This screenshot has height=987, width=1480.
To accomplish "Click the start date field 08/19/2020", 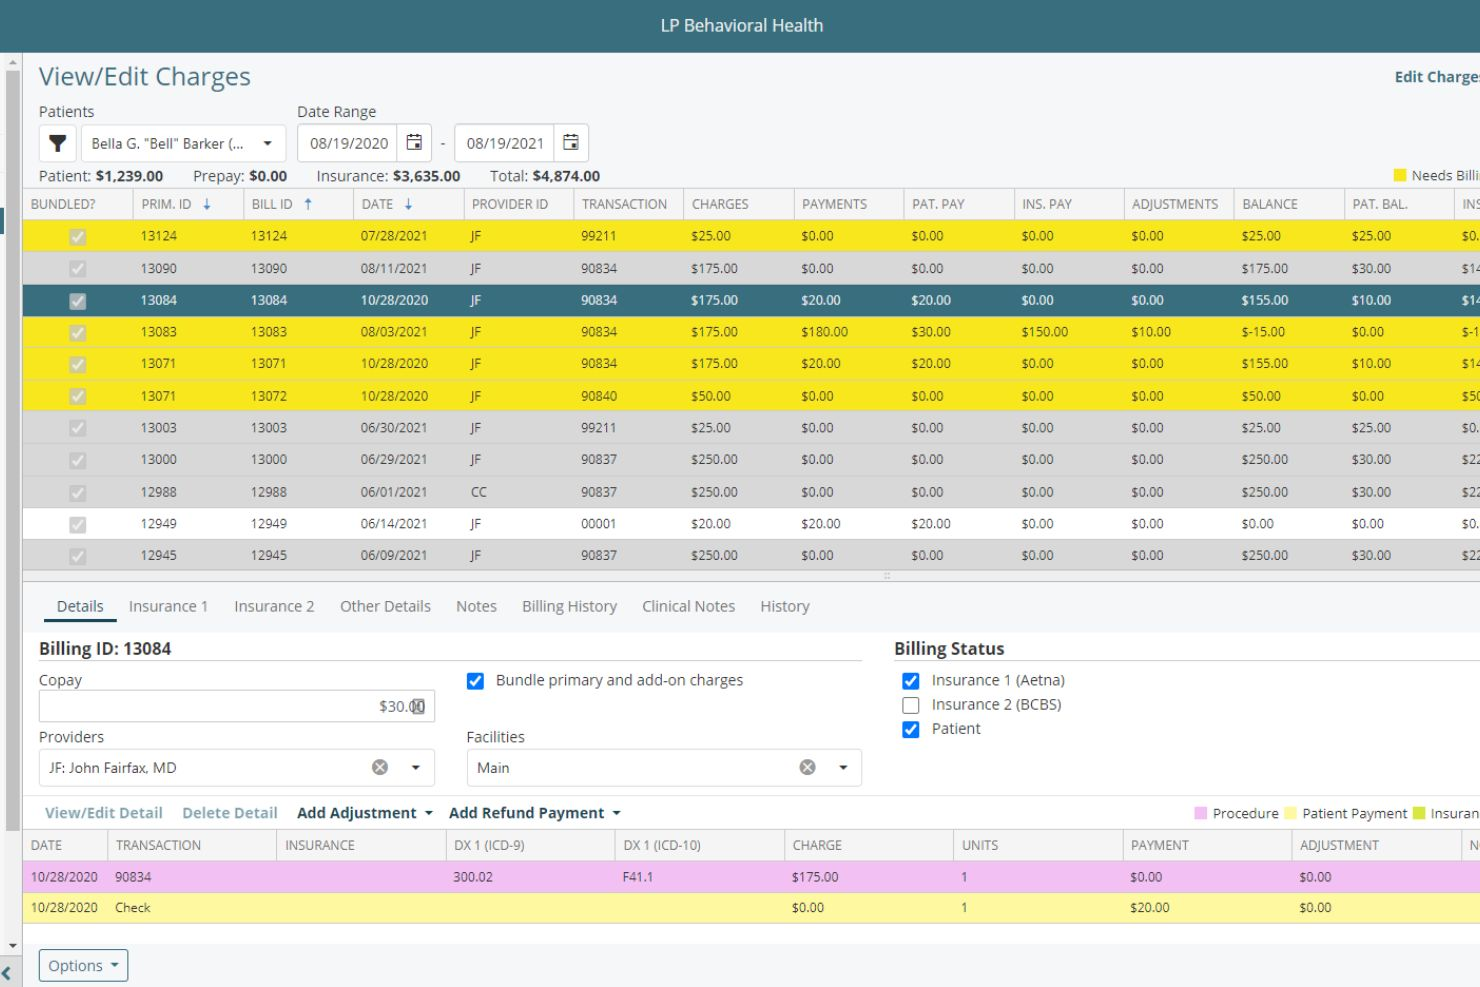I will (349, 143).
